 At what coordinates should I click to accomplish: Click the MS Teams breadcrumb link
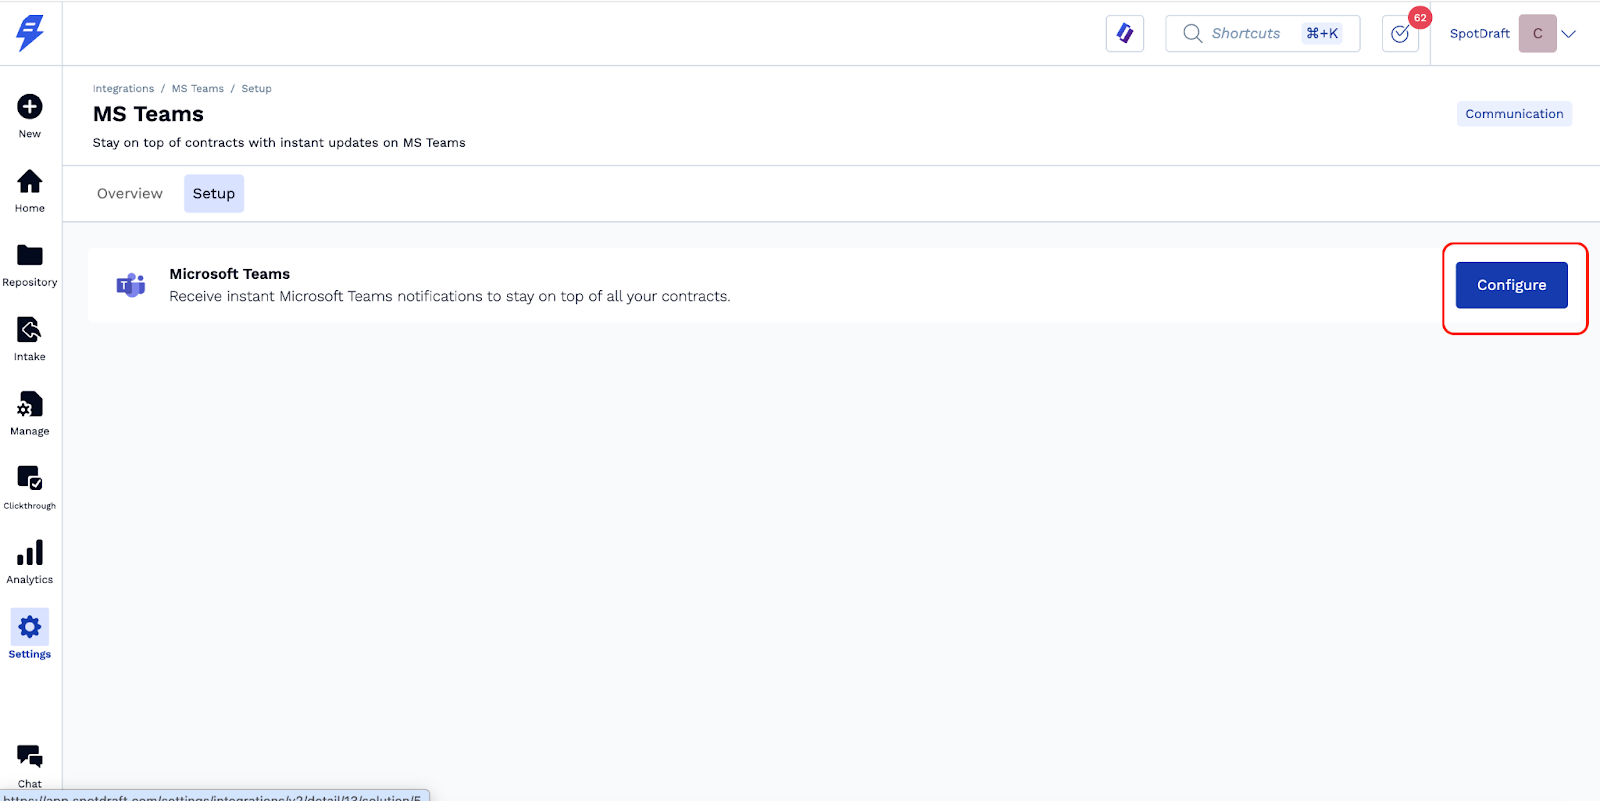tap(198, 89)
